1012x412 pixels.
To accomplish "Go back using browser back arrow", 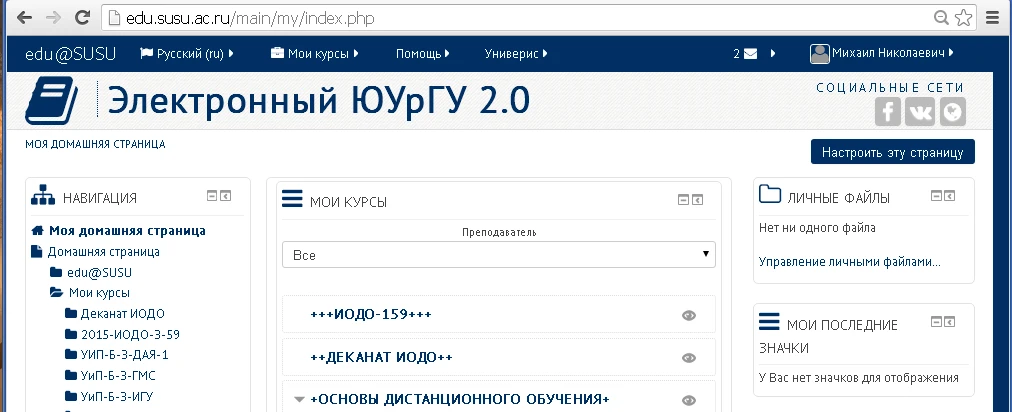I will click(x=24, y=17).
